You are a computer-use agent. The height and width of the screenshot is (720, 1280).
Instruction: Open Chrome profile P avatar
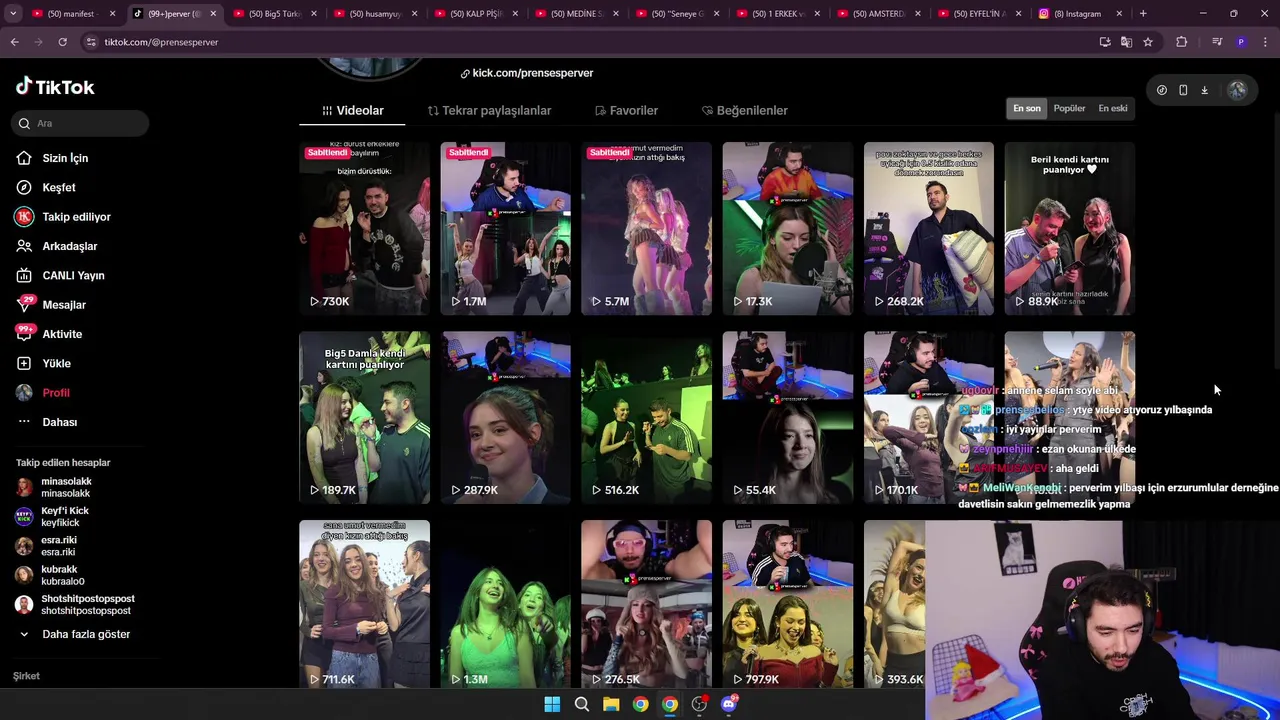(1241, 42)
